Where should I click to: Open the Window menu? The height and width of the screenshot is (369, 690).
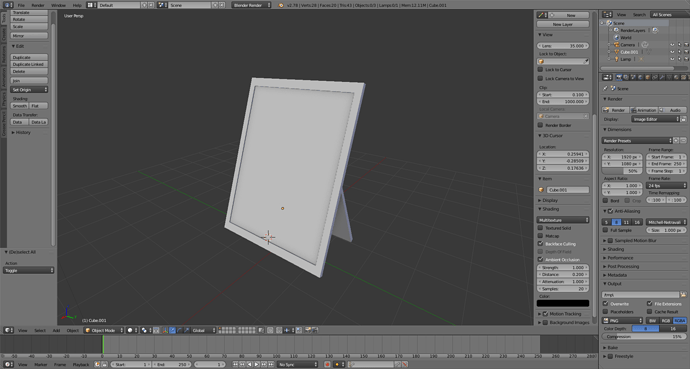(x=58, y=5)
